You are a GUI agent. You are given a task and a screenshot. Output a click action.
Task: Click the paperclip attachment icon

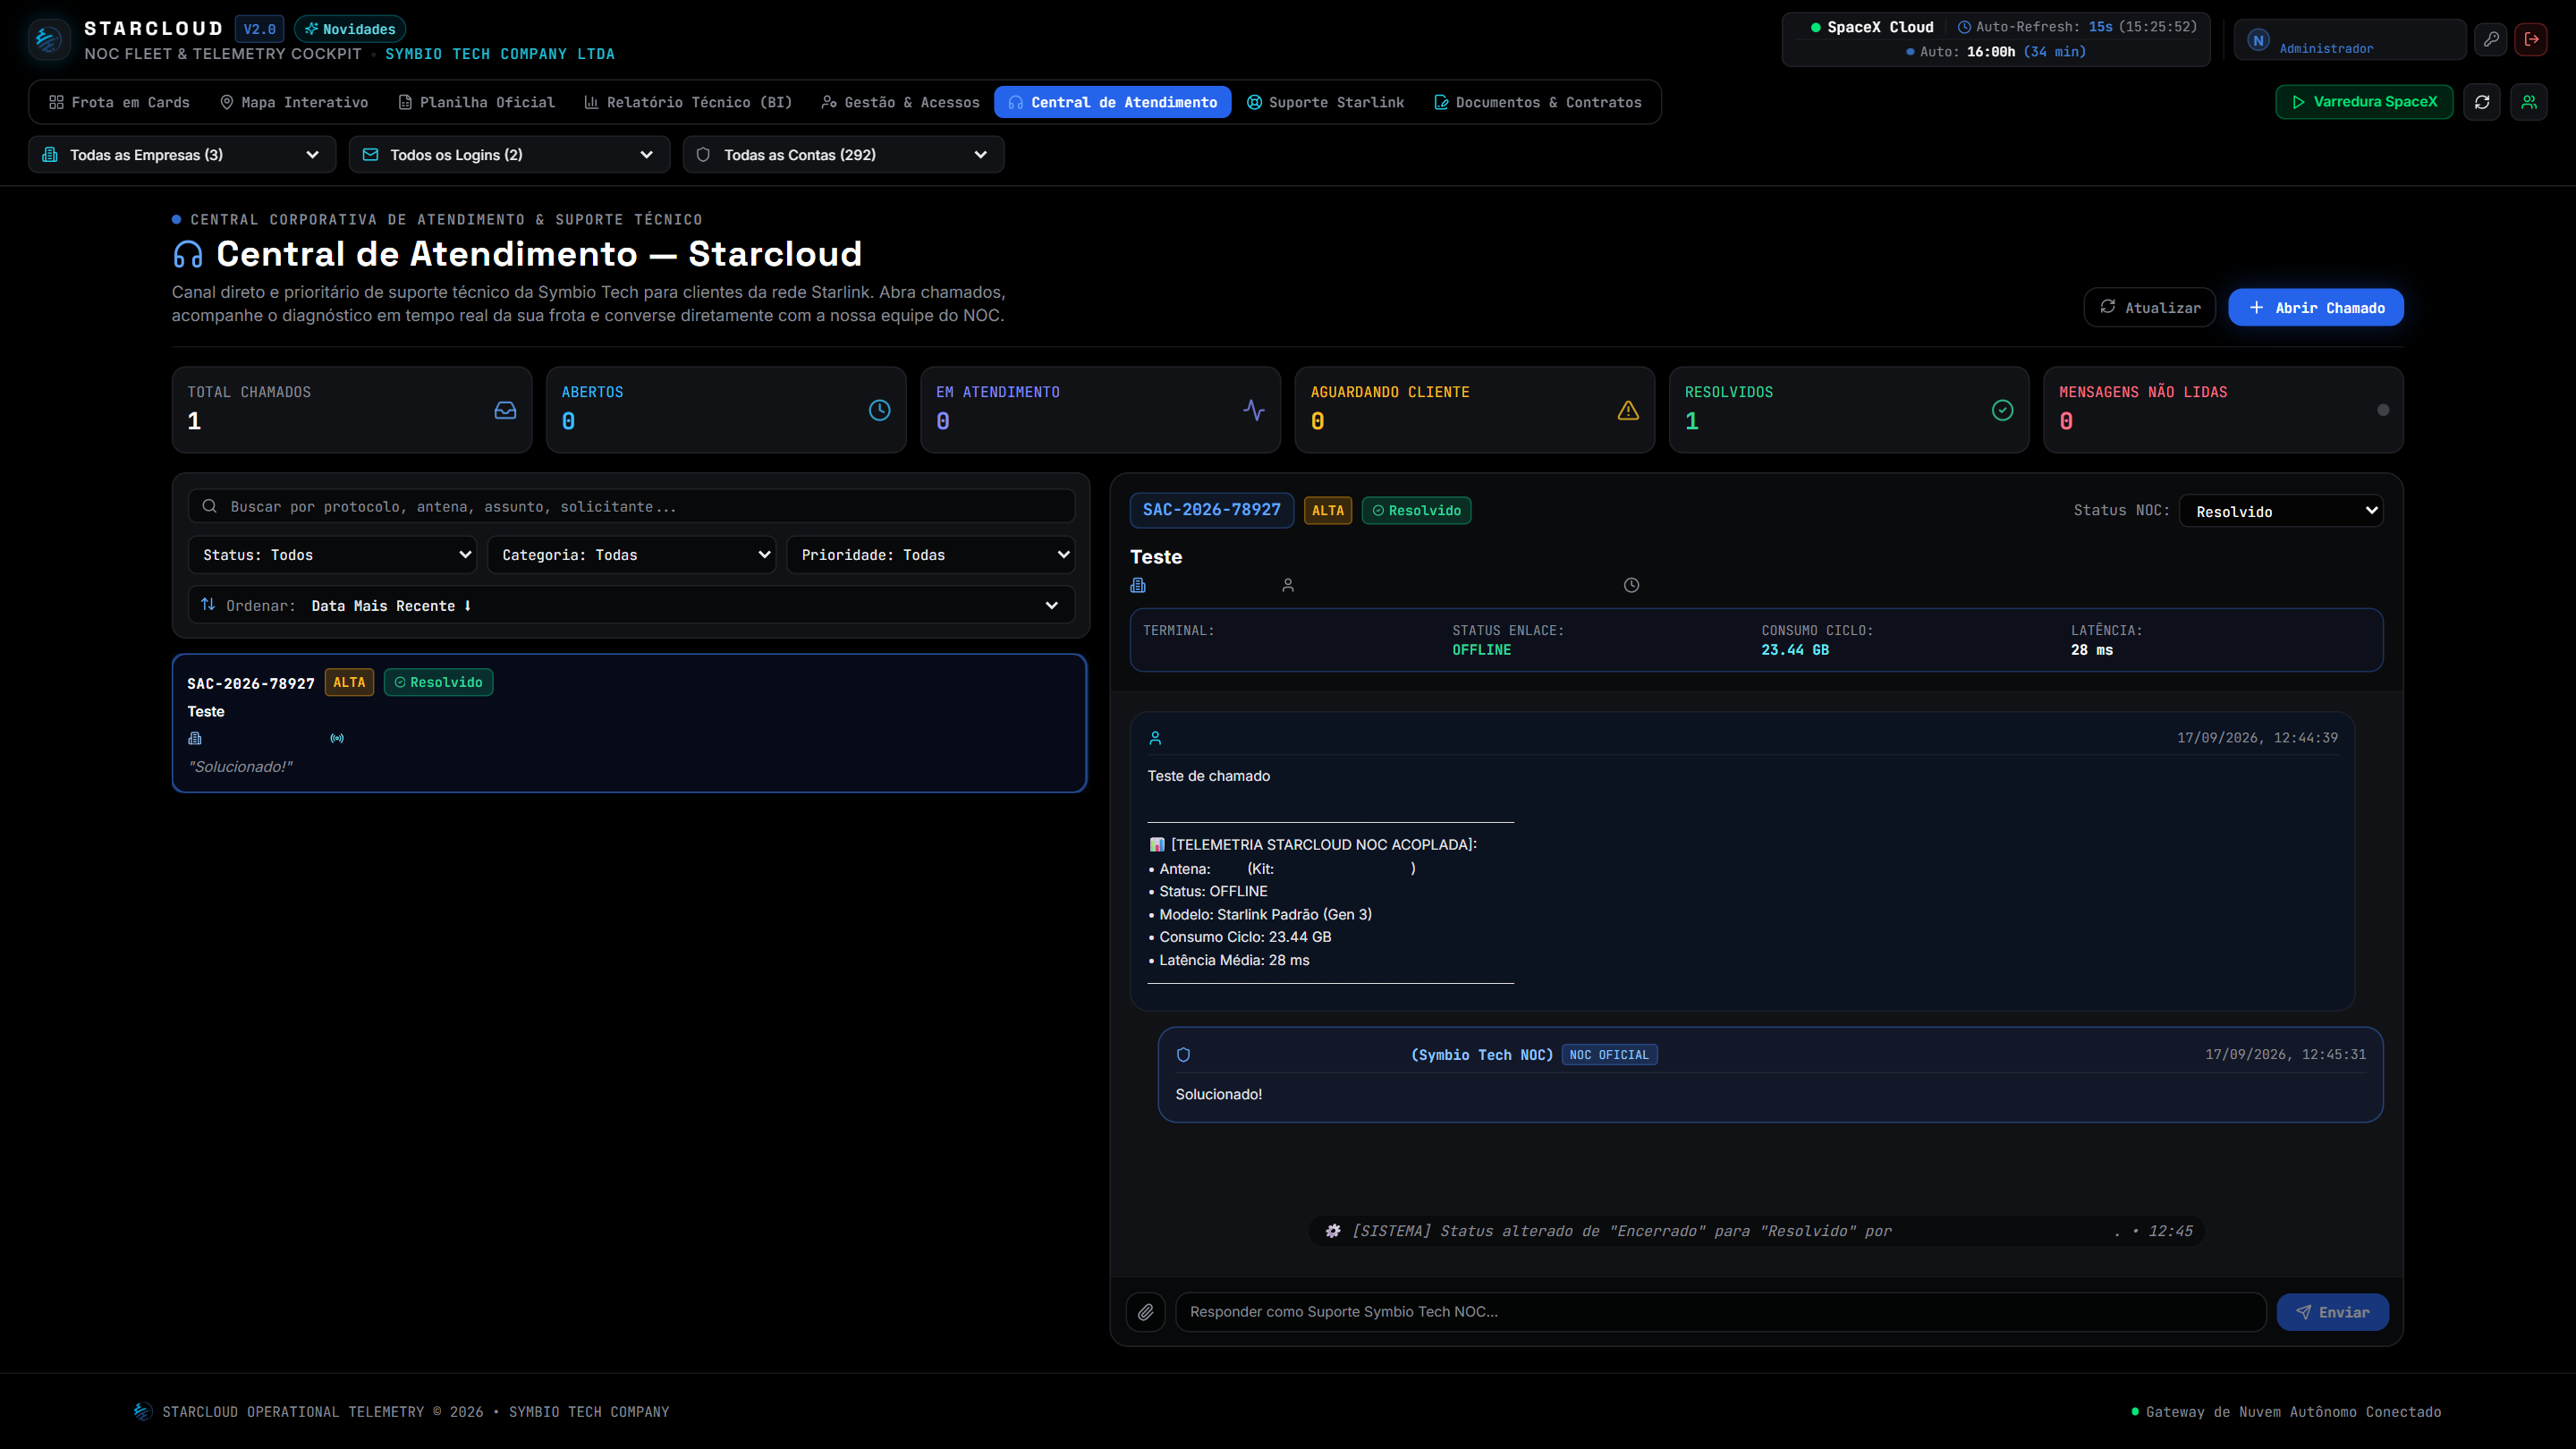coord(1146,1312)
